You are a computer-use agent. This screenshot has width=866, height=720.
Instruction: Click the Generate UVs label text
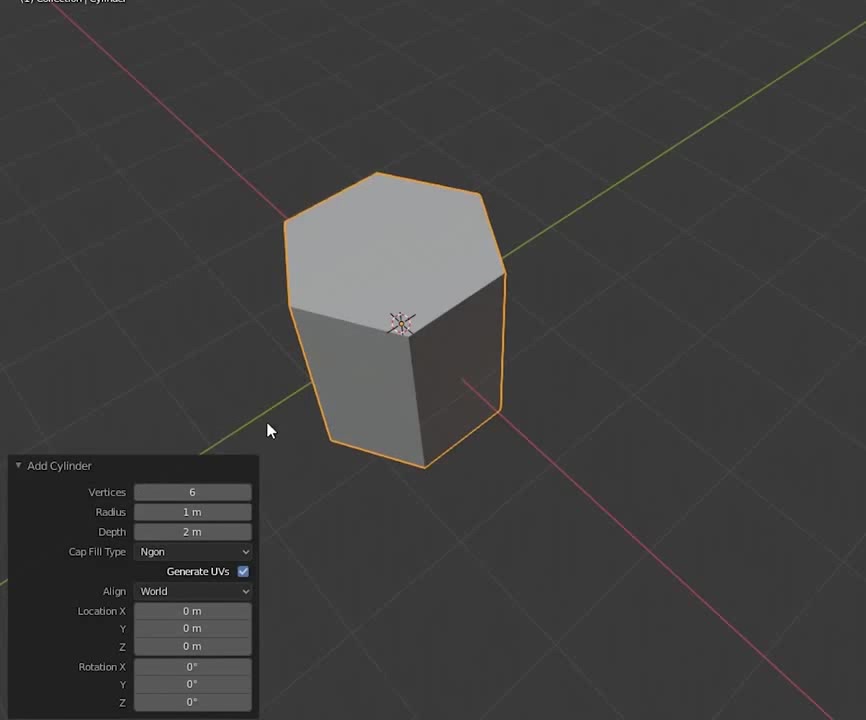(x=198, y=572)
